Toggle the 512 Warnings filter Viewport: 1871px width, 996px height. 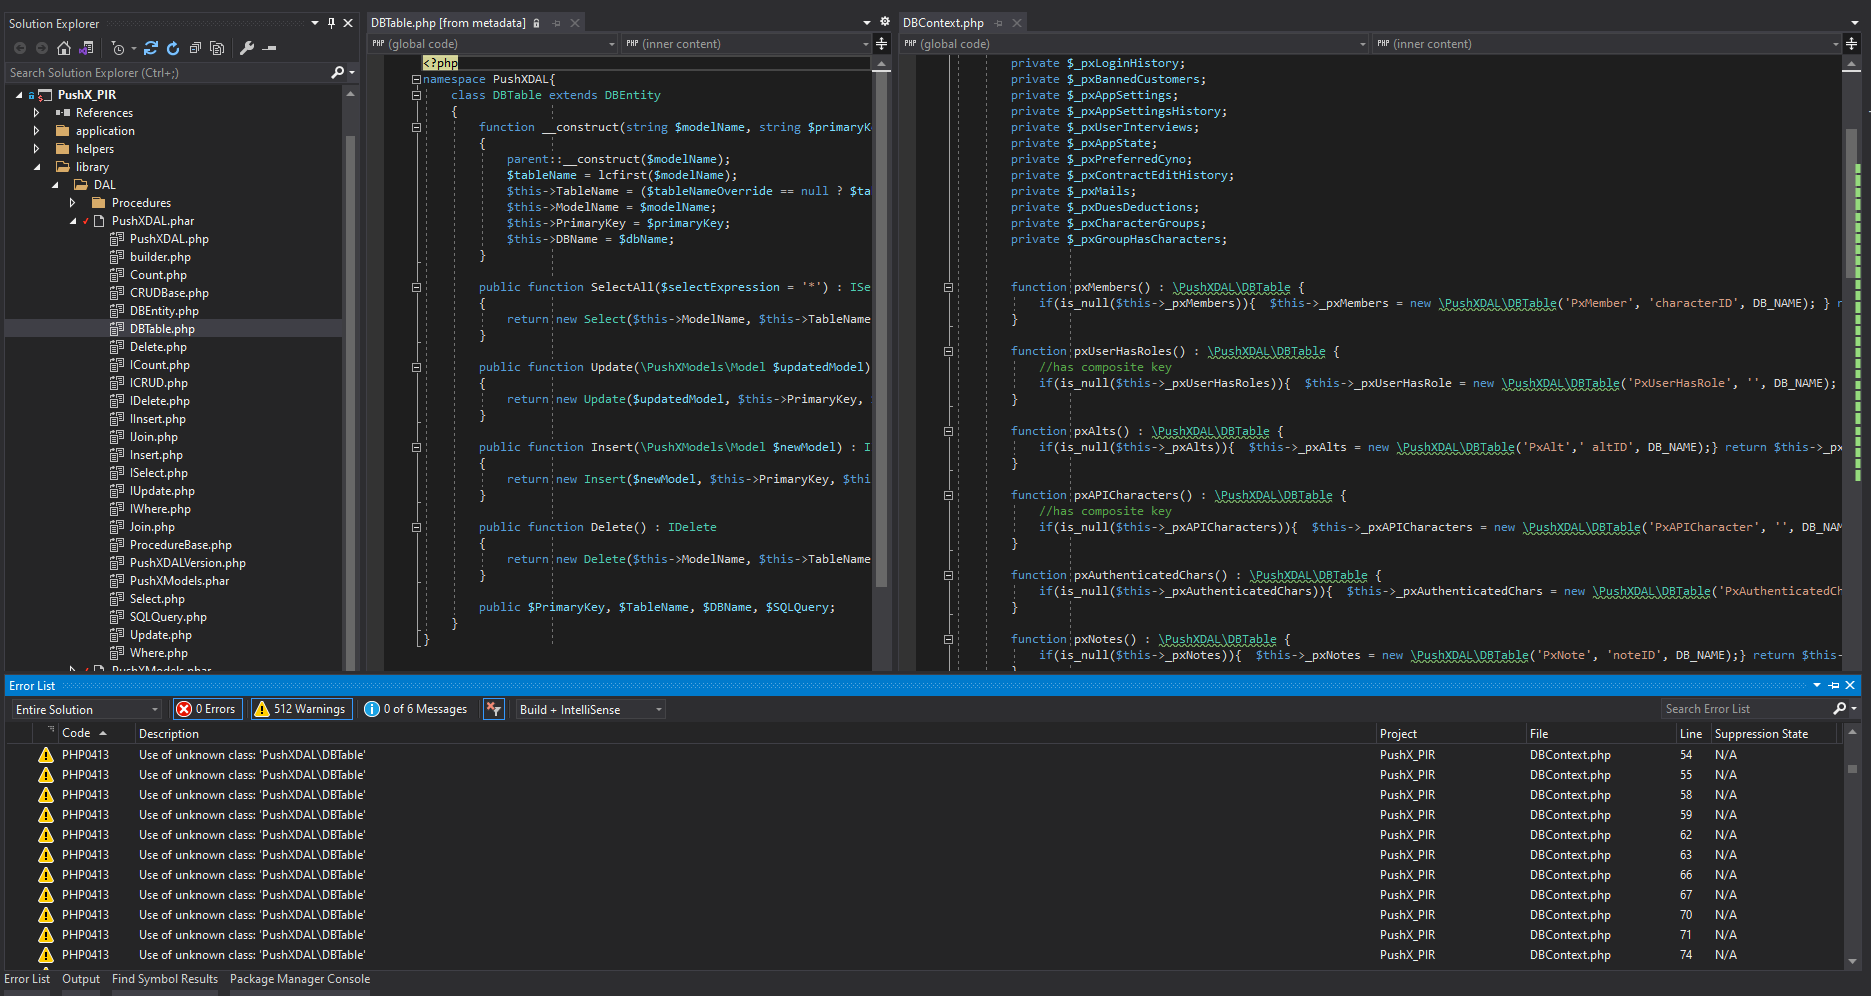(301, 709)
